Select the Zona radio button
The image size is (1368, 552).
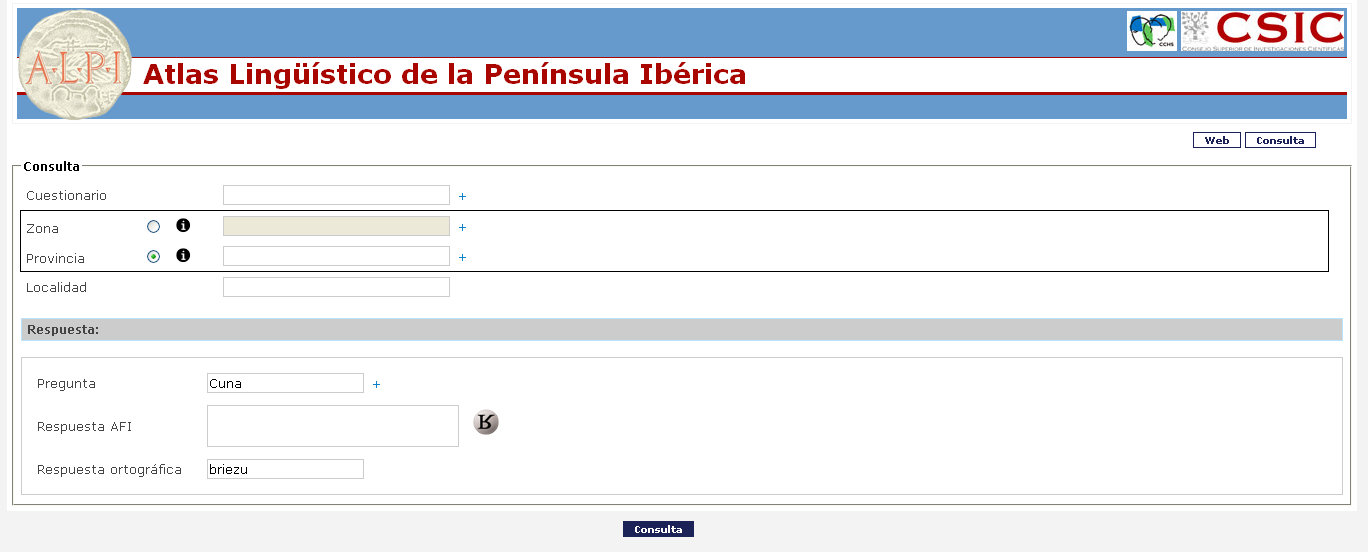point(153,227)
